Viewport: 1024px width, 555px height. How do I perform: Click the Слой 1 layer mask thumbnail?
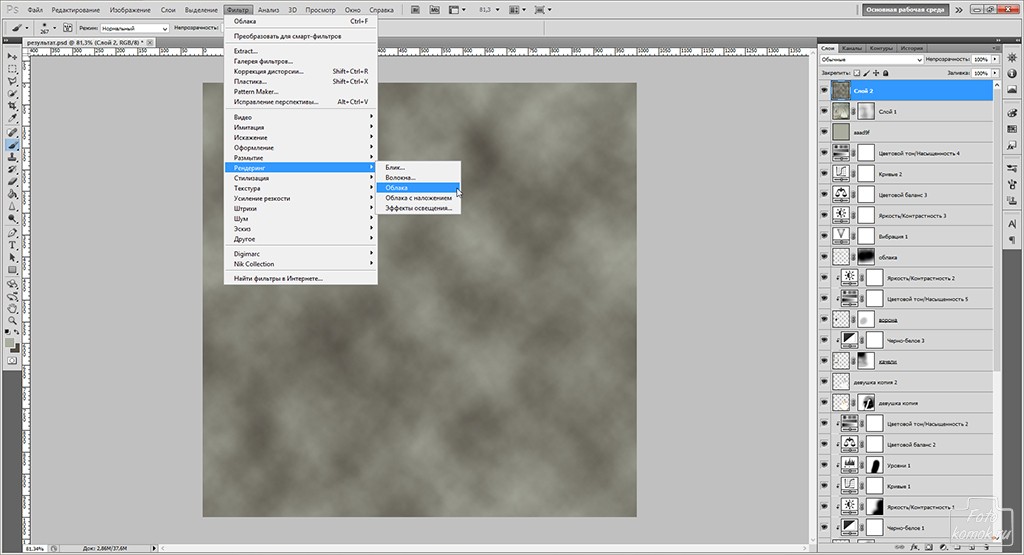pos(866,112)
